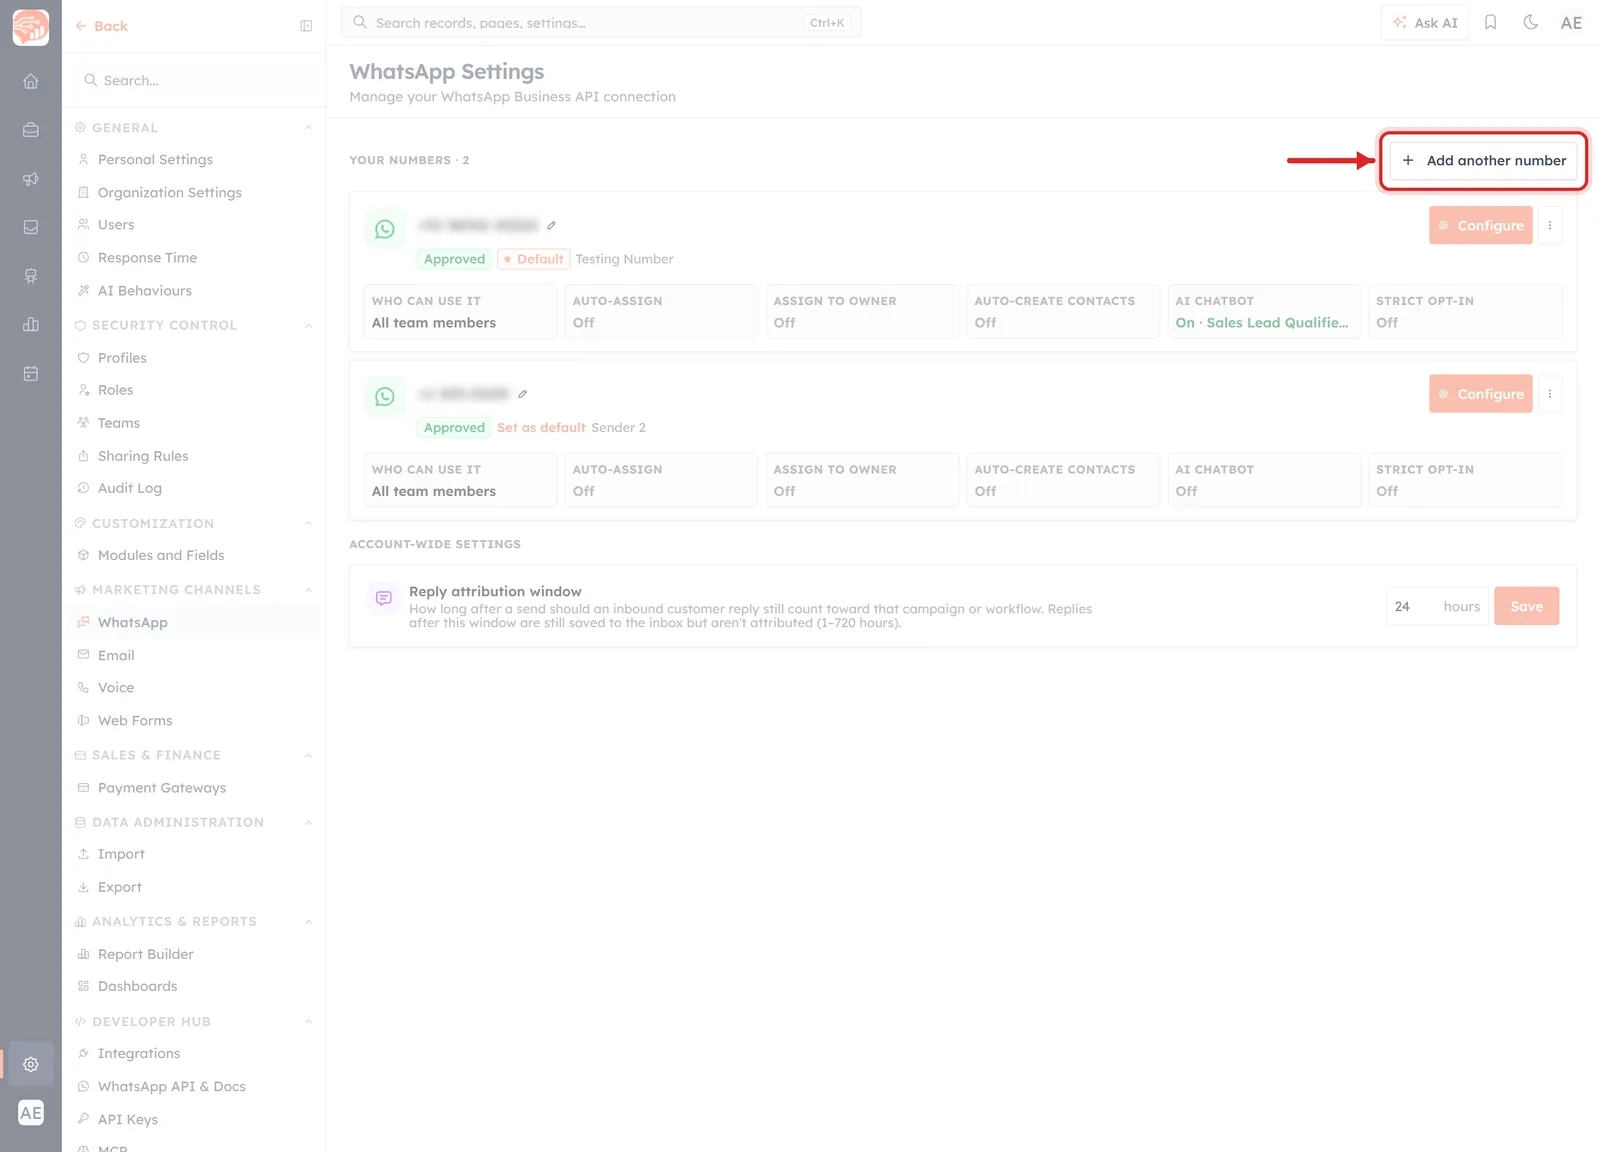
Task: Click the sparkle Ask AI button
Action: pos(1425,22)
